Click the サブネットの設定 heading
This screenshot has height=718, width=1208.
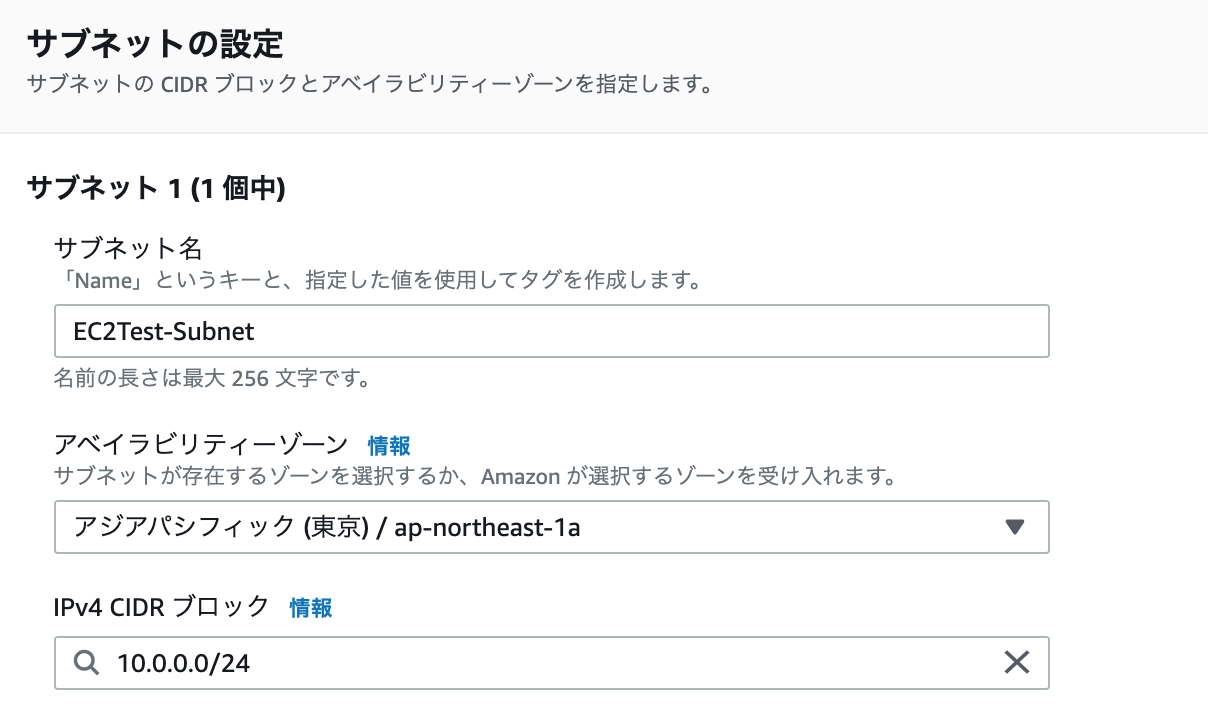[155, 44]
